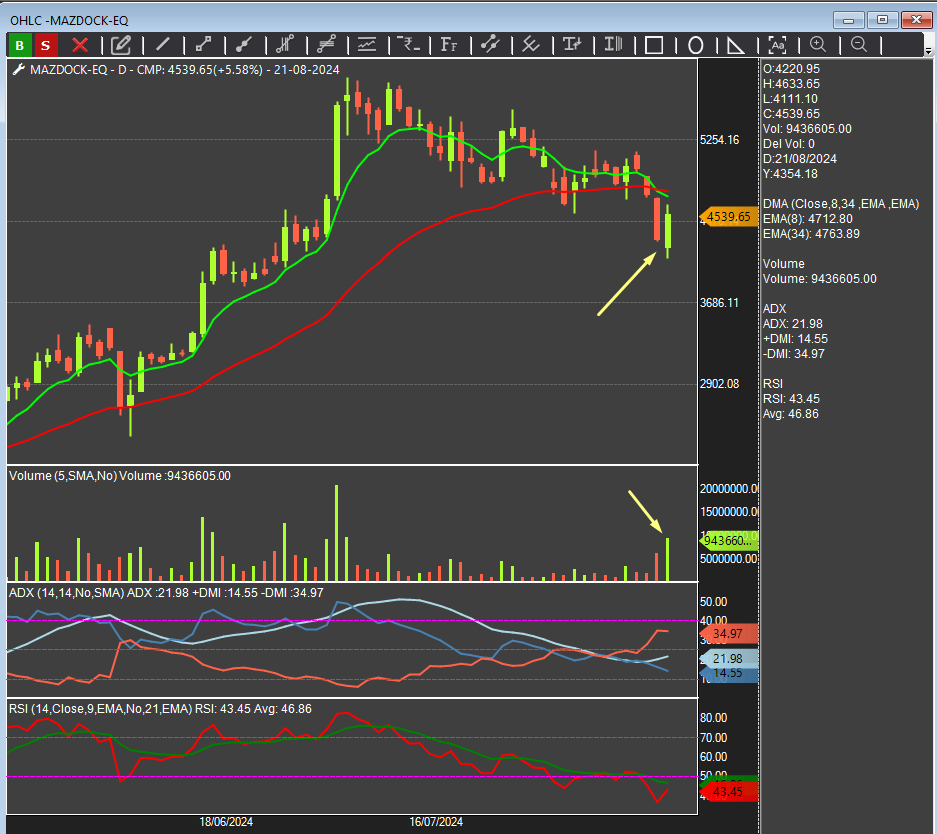Open chart settings wrench icon
This screenshot has height=834, width=937.
19,69
